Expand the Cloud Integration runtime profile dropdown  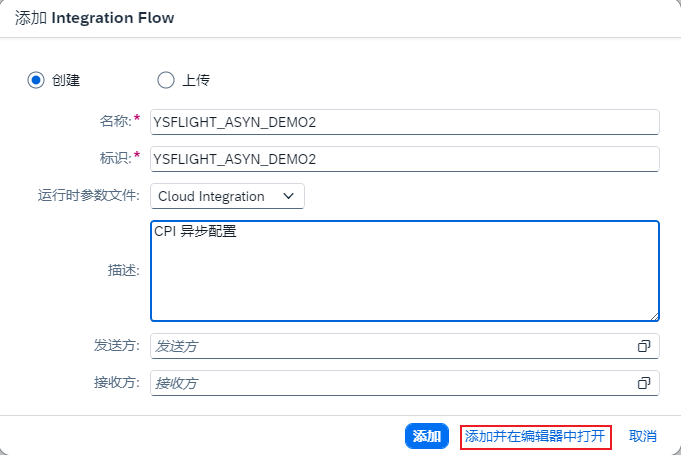227,197
